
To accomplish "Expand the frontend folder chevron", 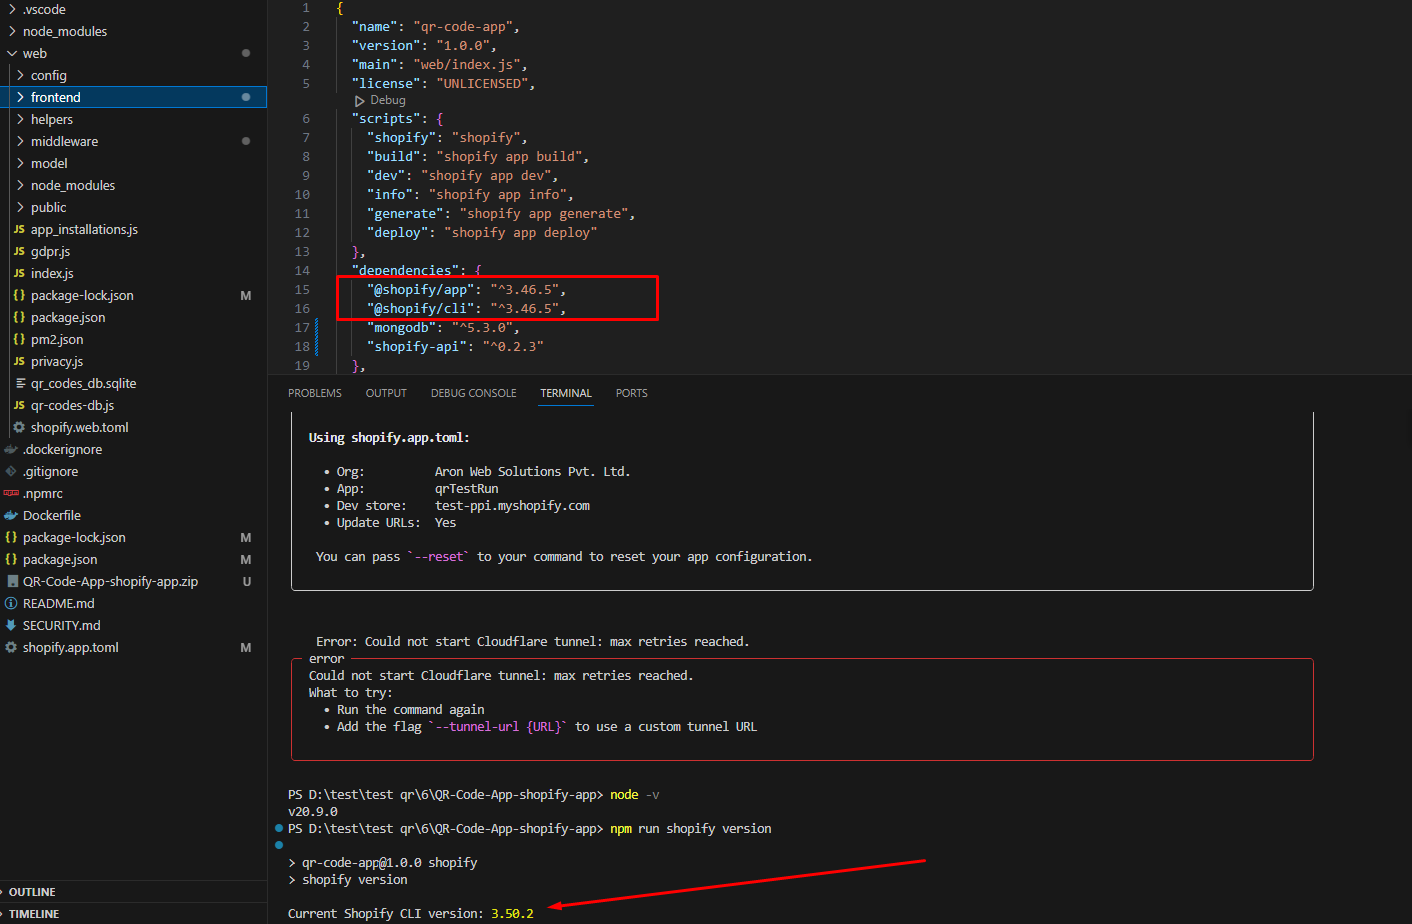I will 20,97.
